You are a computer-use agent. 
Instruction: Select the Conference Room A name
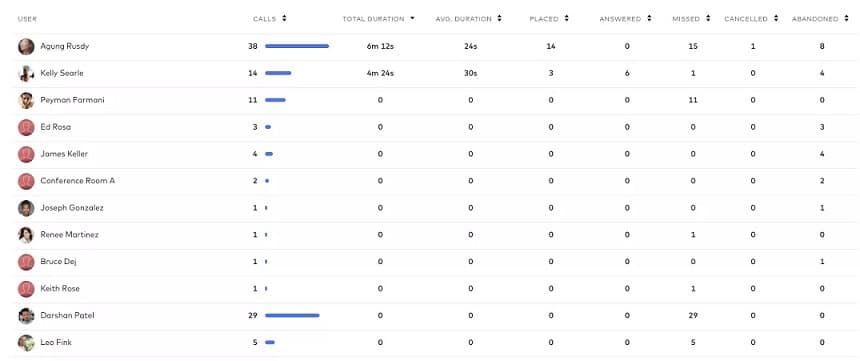tap(77, 180)
